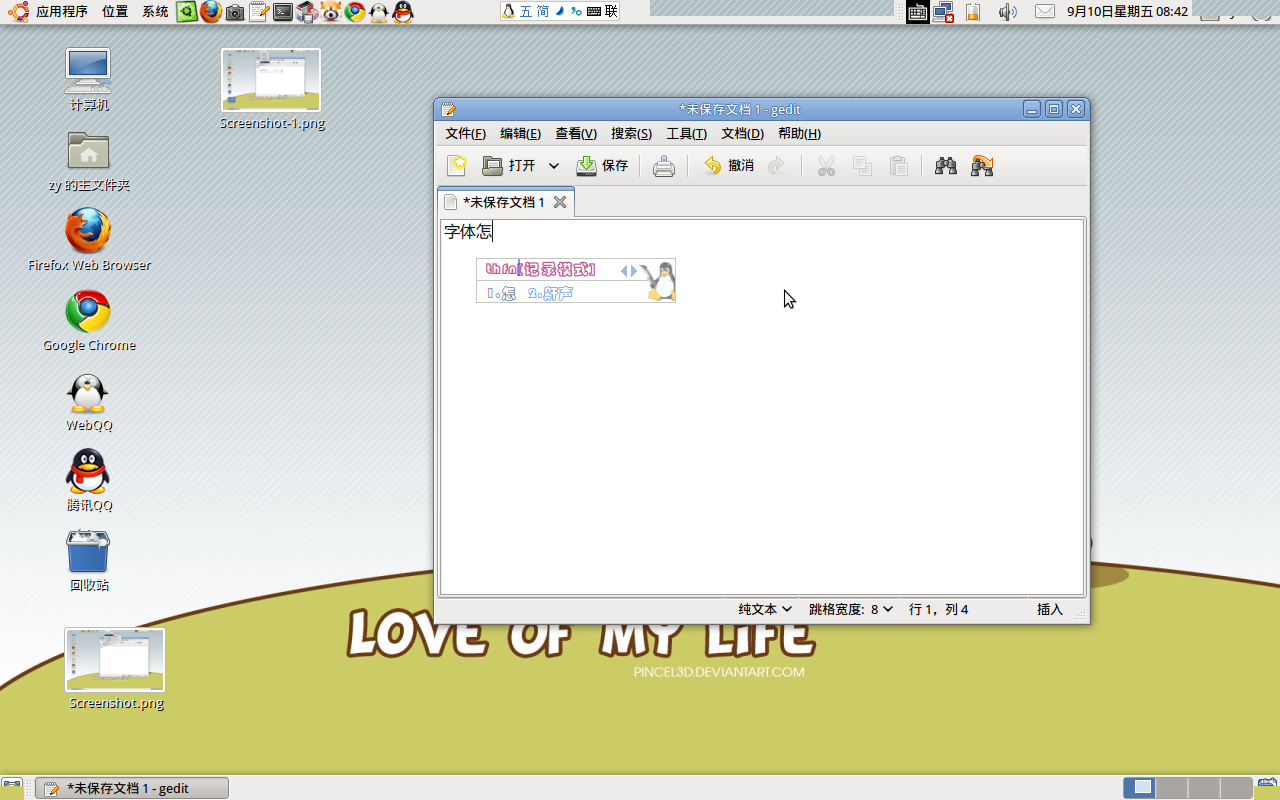Open find with binoculars icon

[945, 166]
